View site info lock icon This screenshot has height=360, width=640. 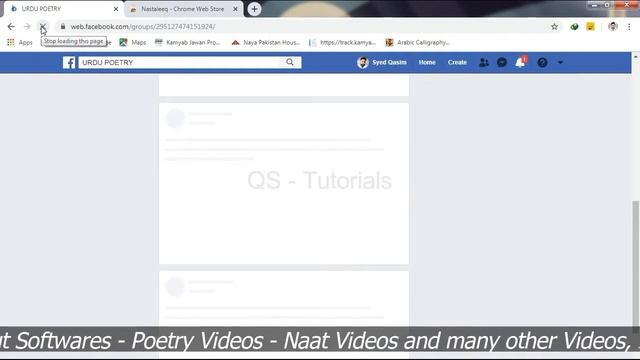(x=63, y=27)
